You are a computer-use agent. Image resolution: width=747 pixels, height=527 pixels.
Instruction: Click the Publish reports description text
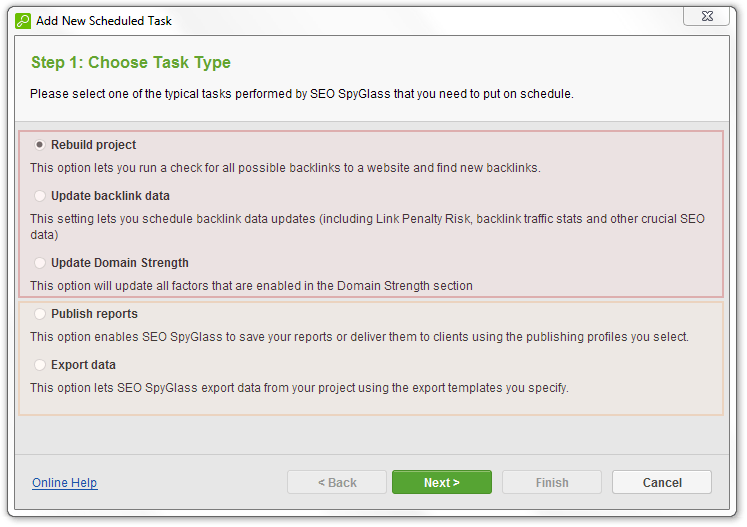359,337
